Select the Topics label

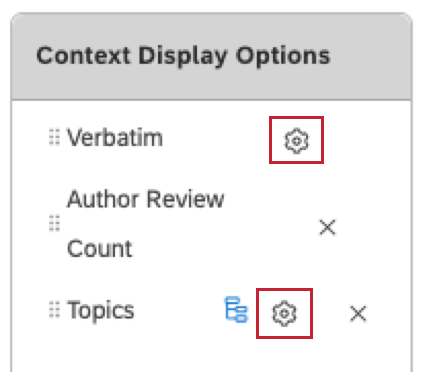coord(101,310)
